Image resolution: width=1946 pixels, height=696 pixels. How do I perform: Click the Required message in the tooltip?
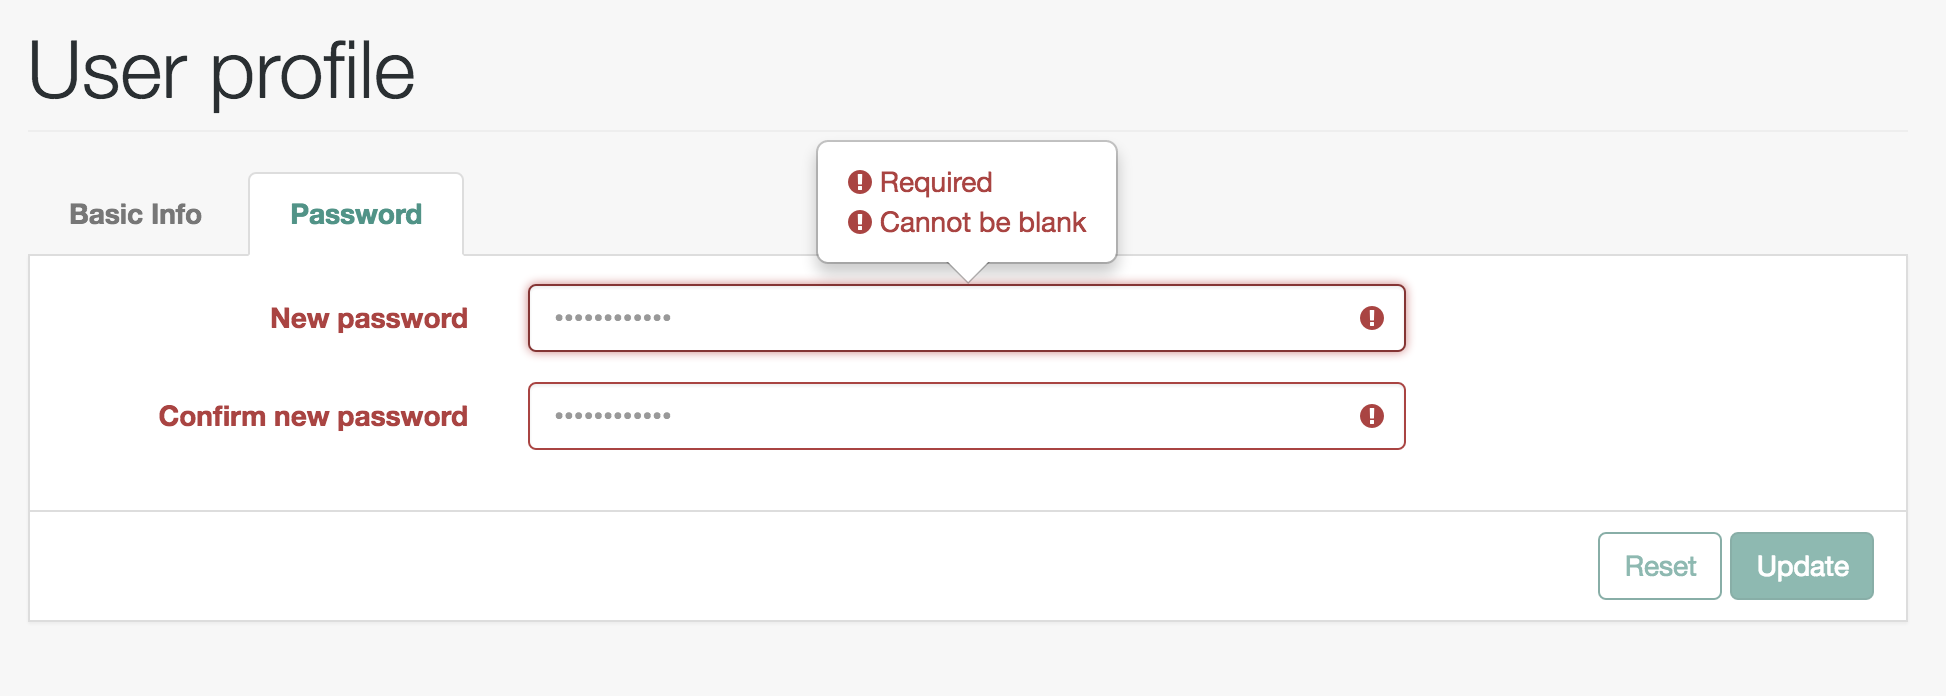936,182
